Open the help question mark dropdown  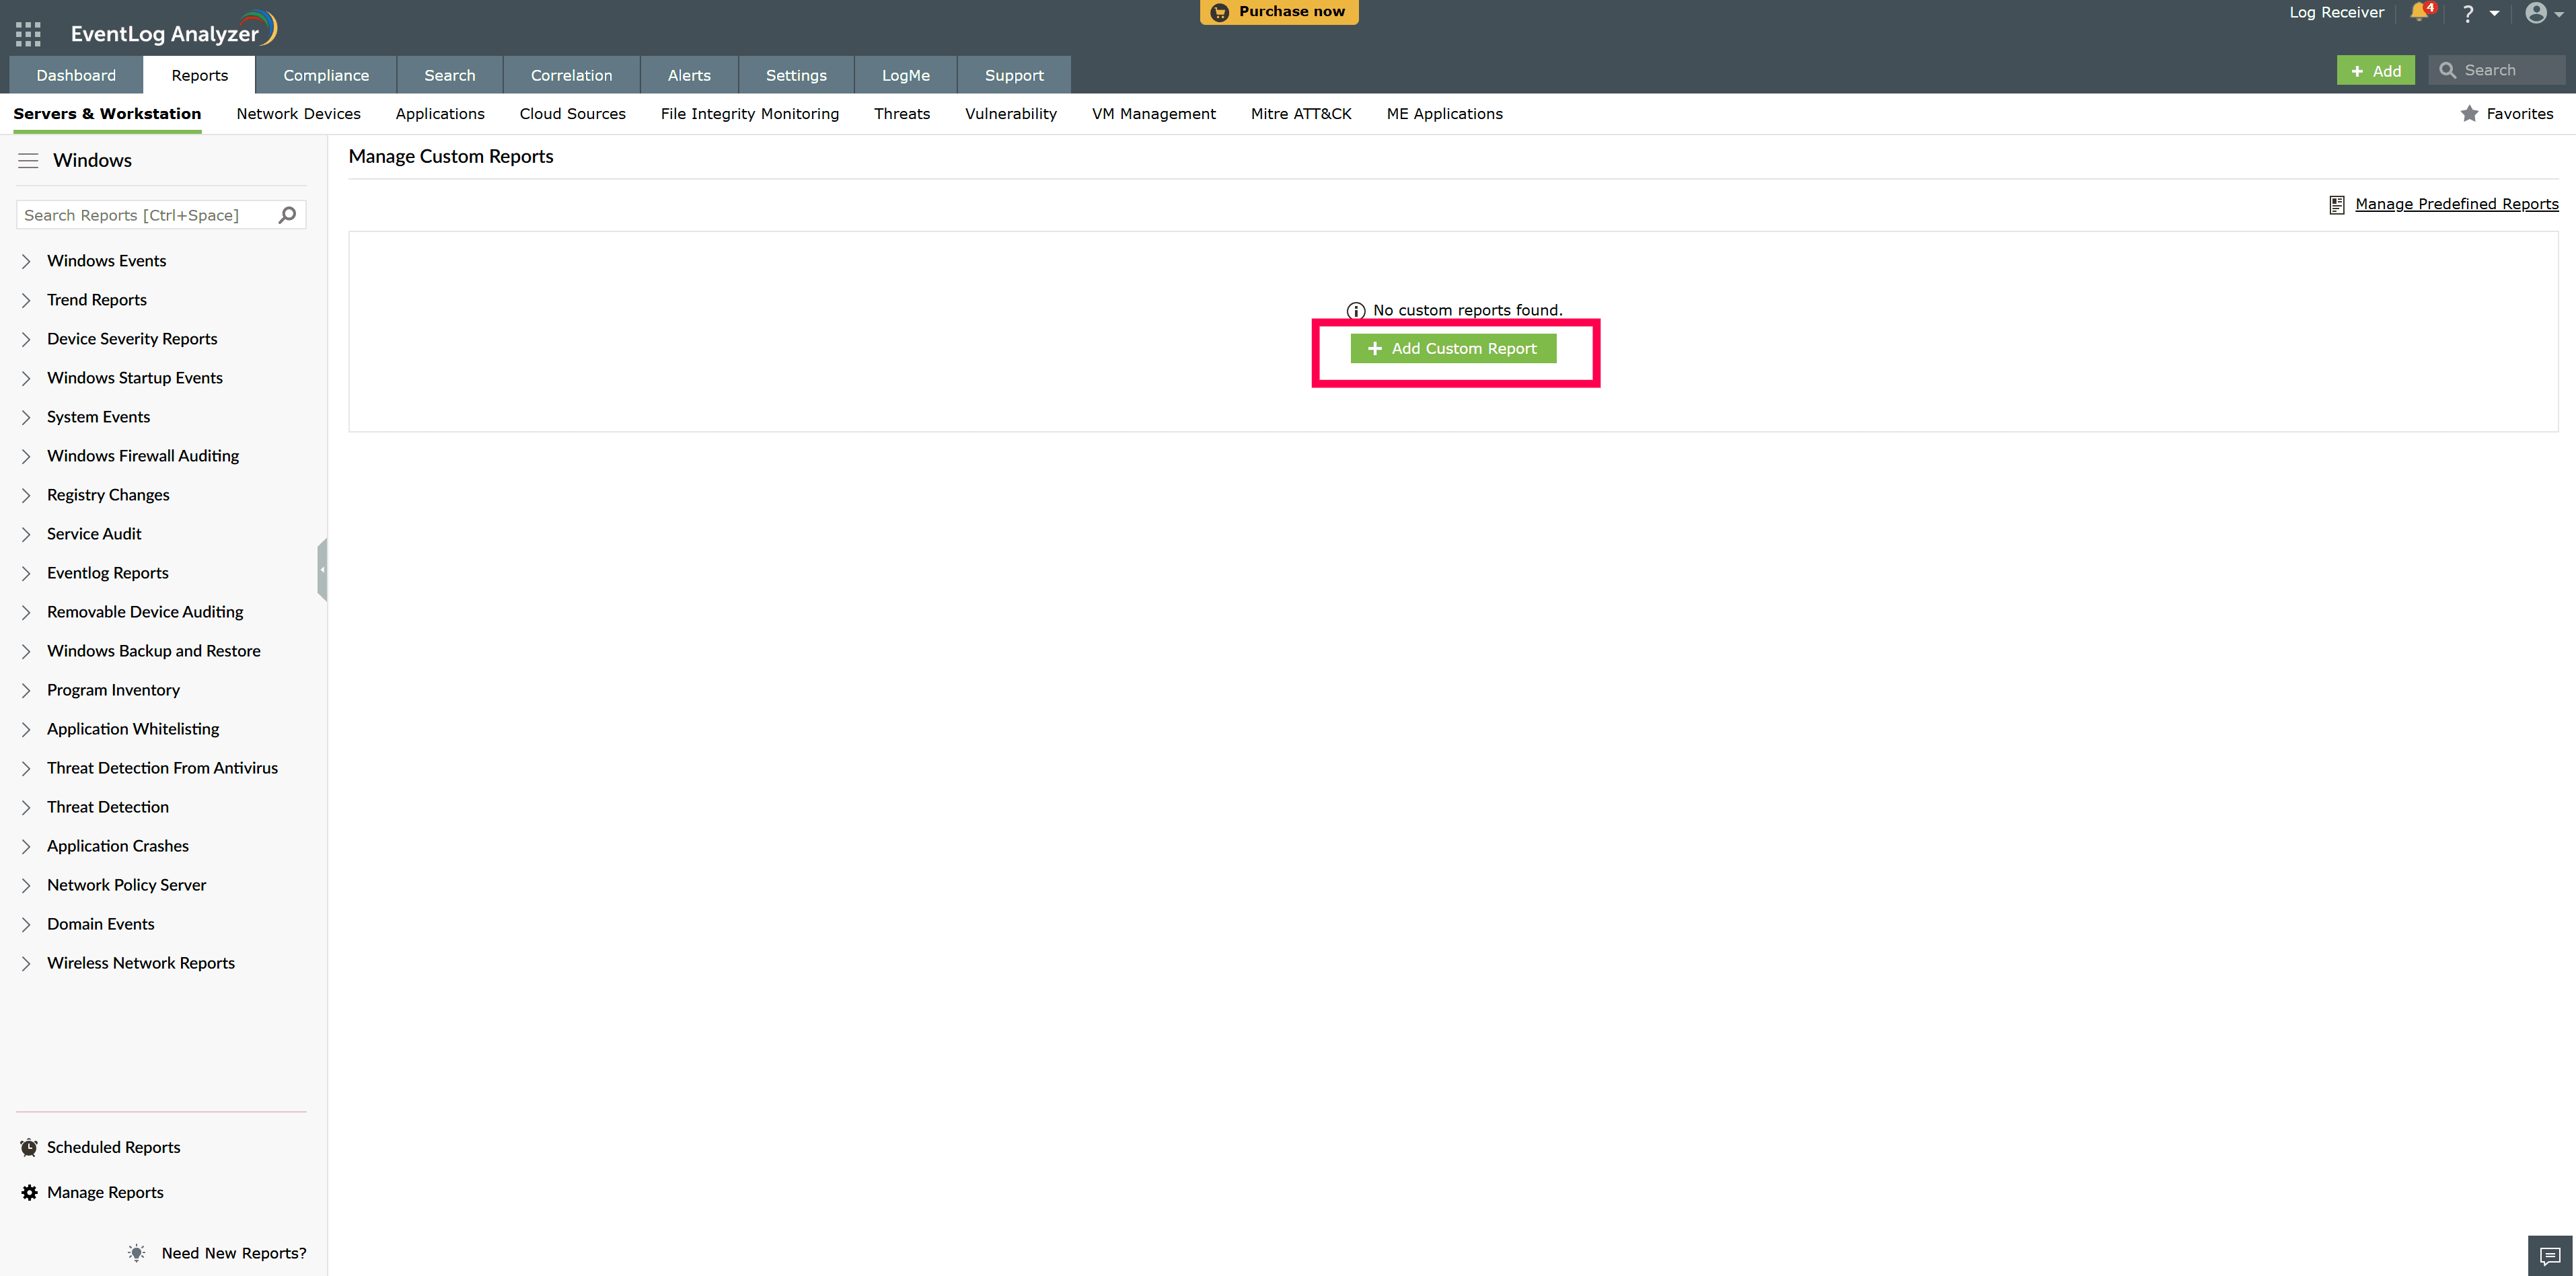[2469, 14]
